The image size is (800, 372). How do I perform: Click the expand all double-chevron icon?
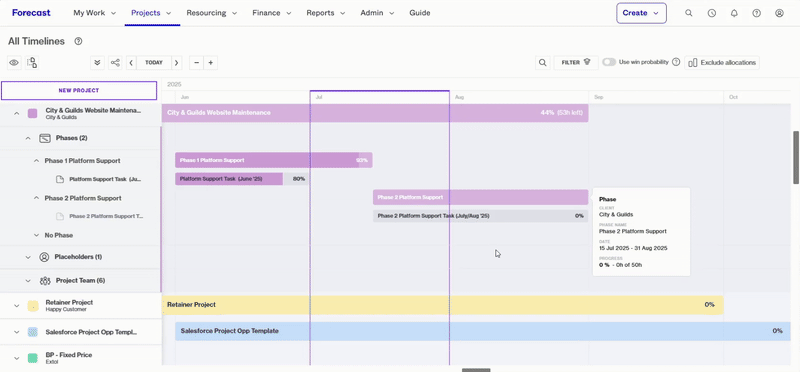97,63
